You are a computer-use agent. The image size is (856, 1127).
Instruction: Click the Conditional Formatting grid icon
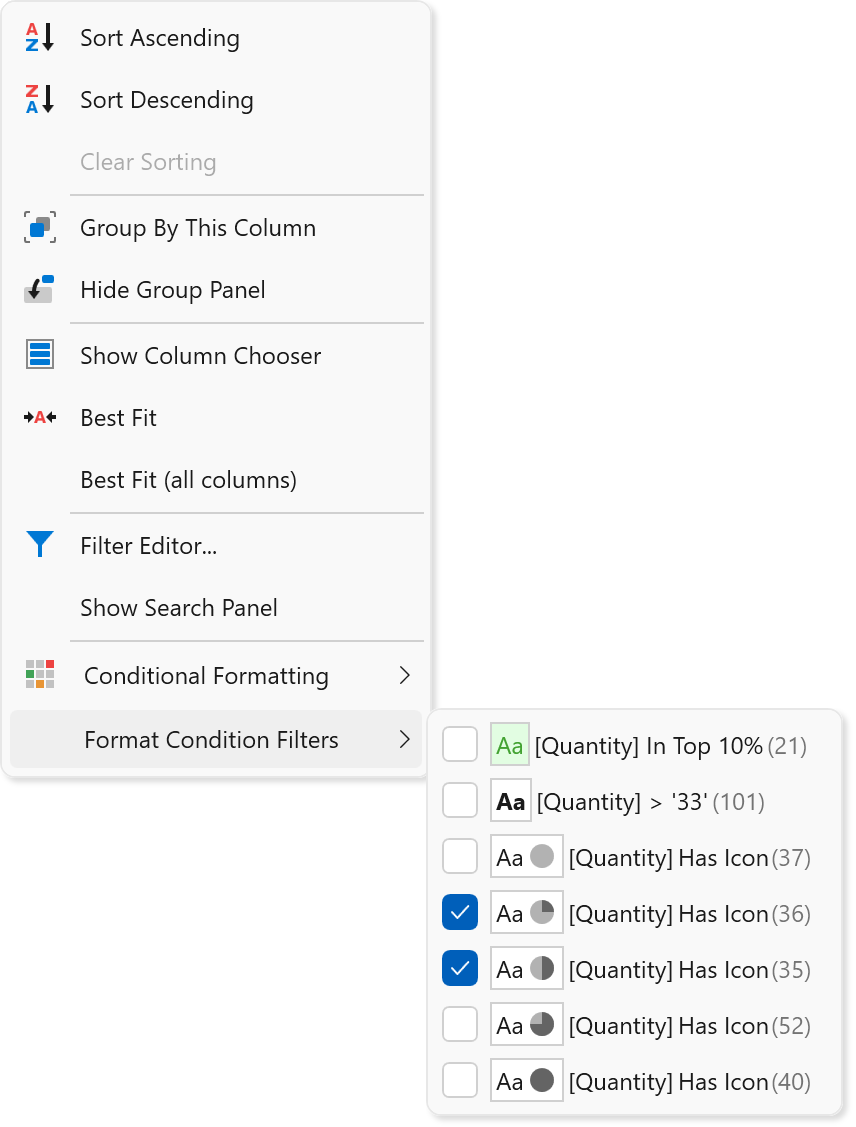point(39,675)
